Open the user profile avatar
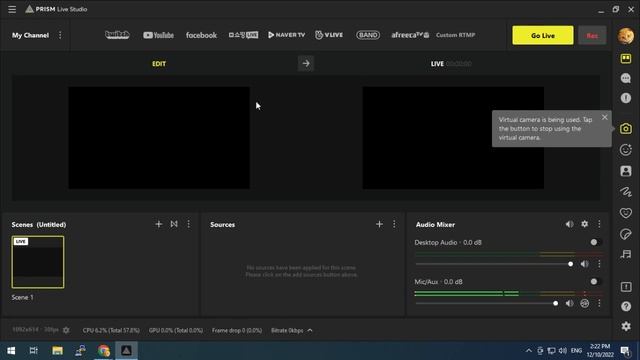Viewport: 640px width, 360px height. pos(626,36)
